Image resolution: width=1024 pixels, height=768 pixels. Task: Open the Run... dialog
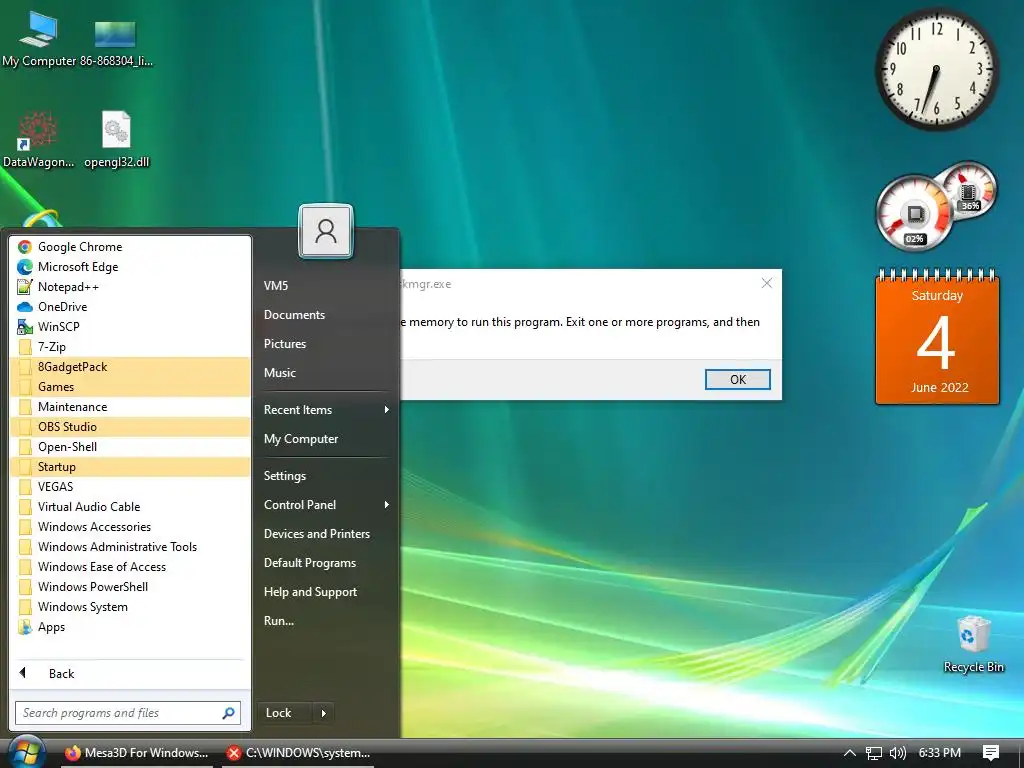(x=325, y=621)
